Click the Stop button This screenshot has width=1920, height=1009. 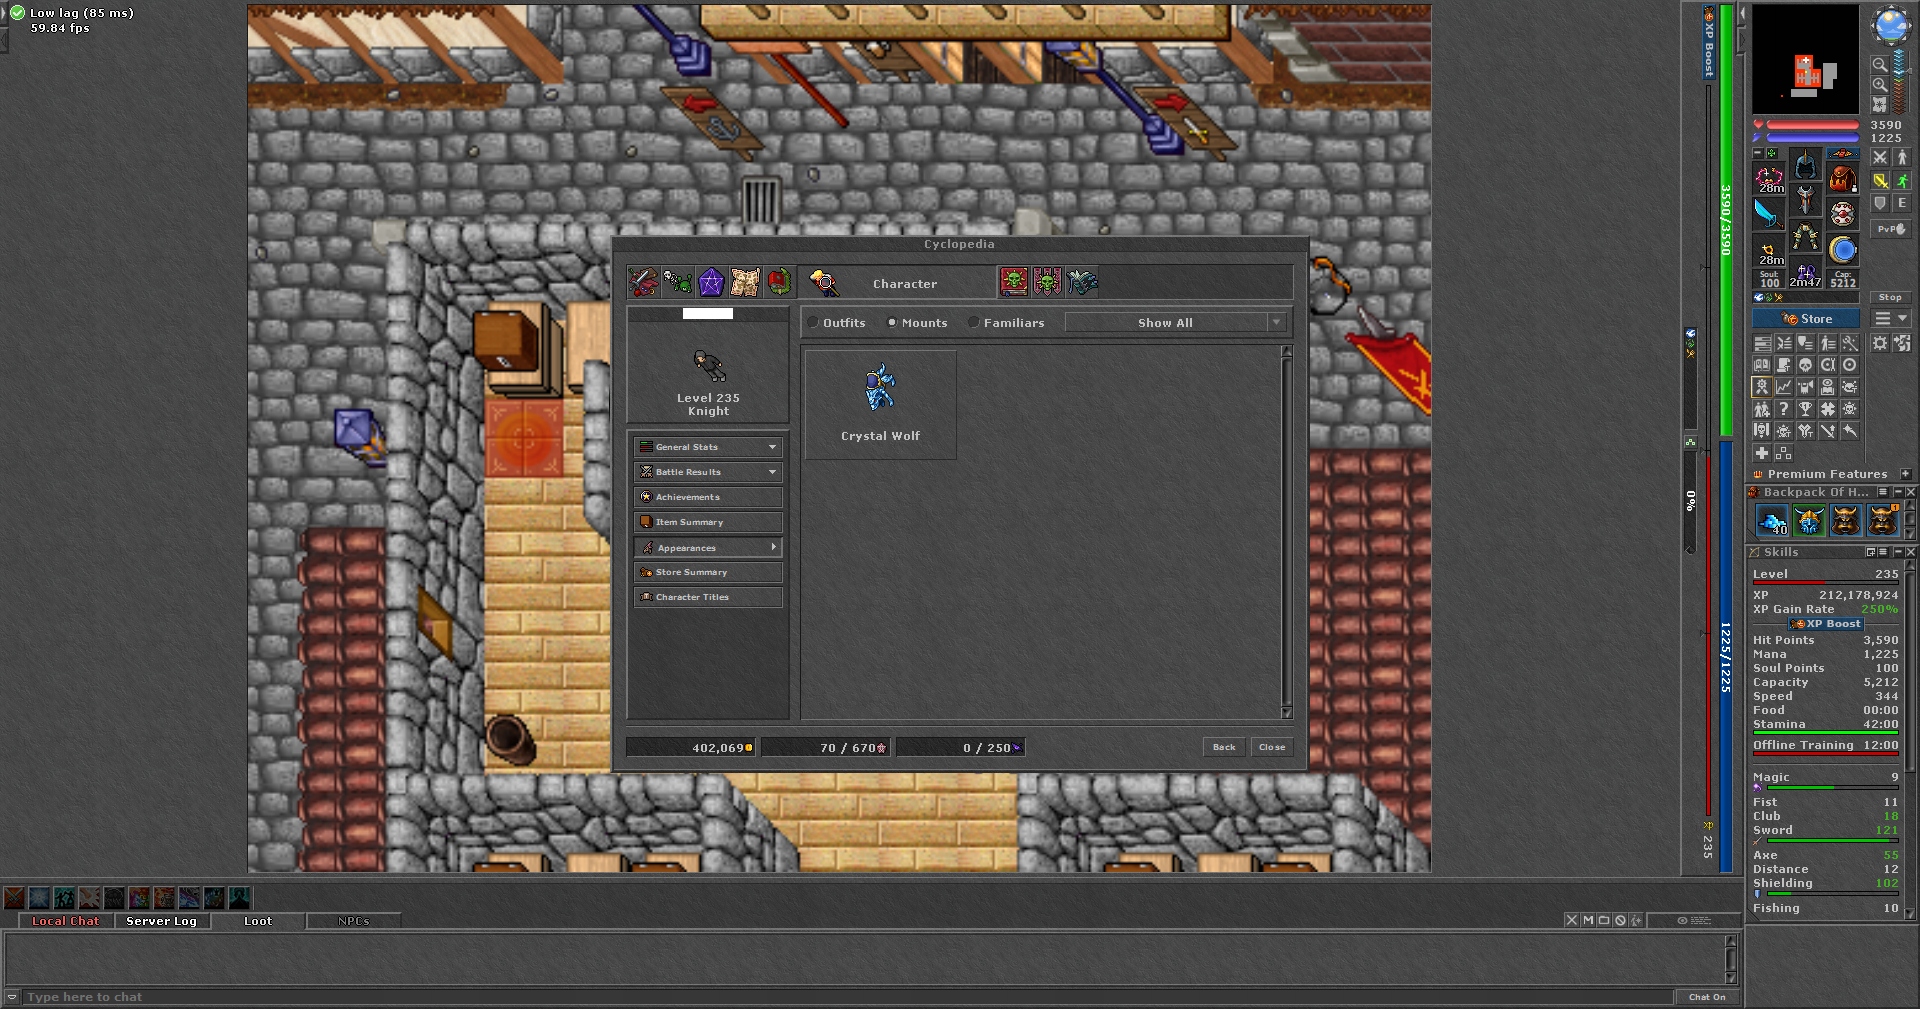point(1890,297)
